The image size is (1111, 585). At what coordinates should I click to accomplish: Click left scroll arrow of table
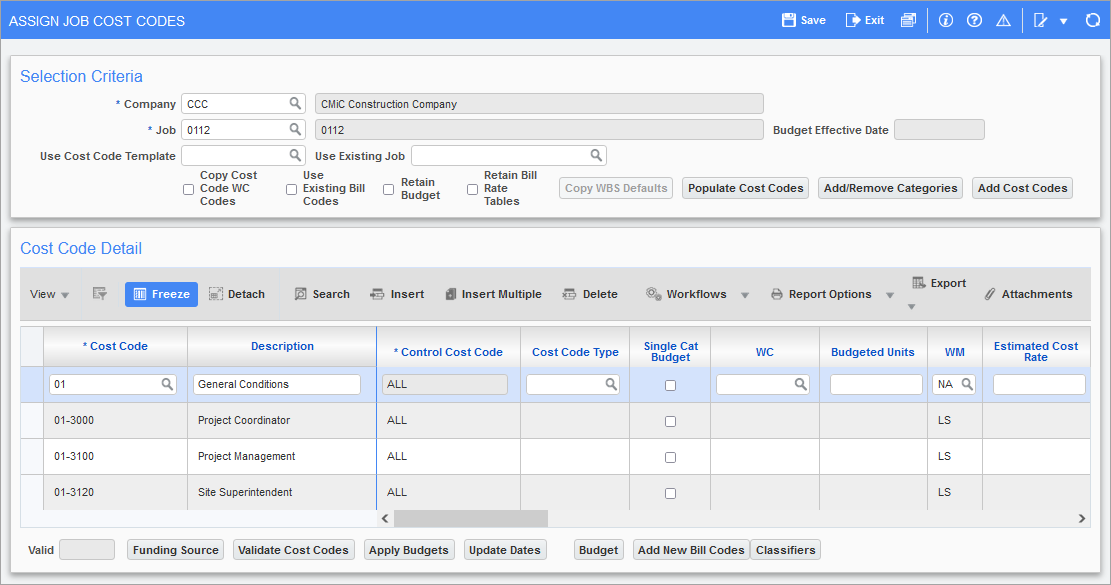tap(385, 518)
